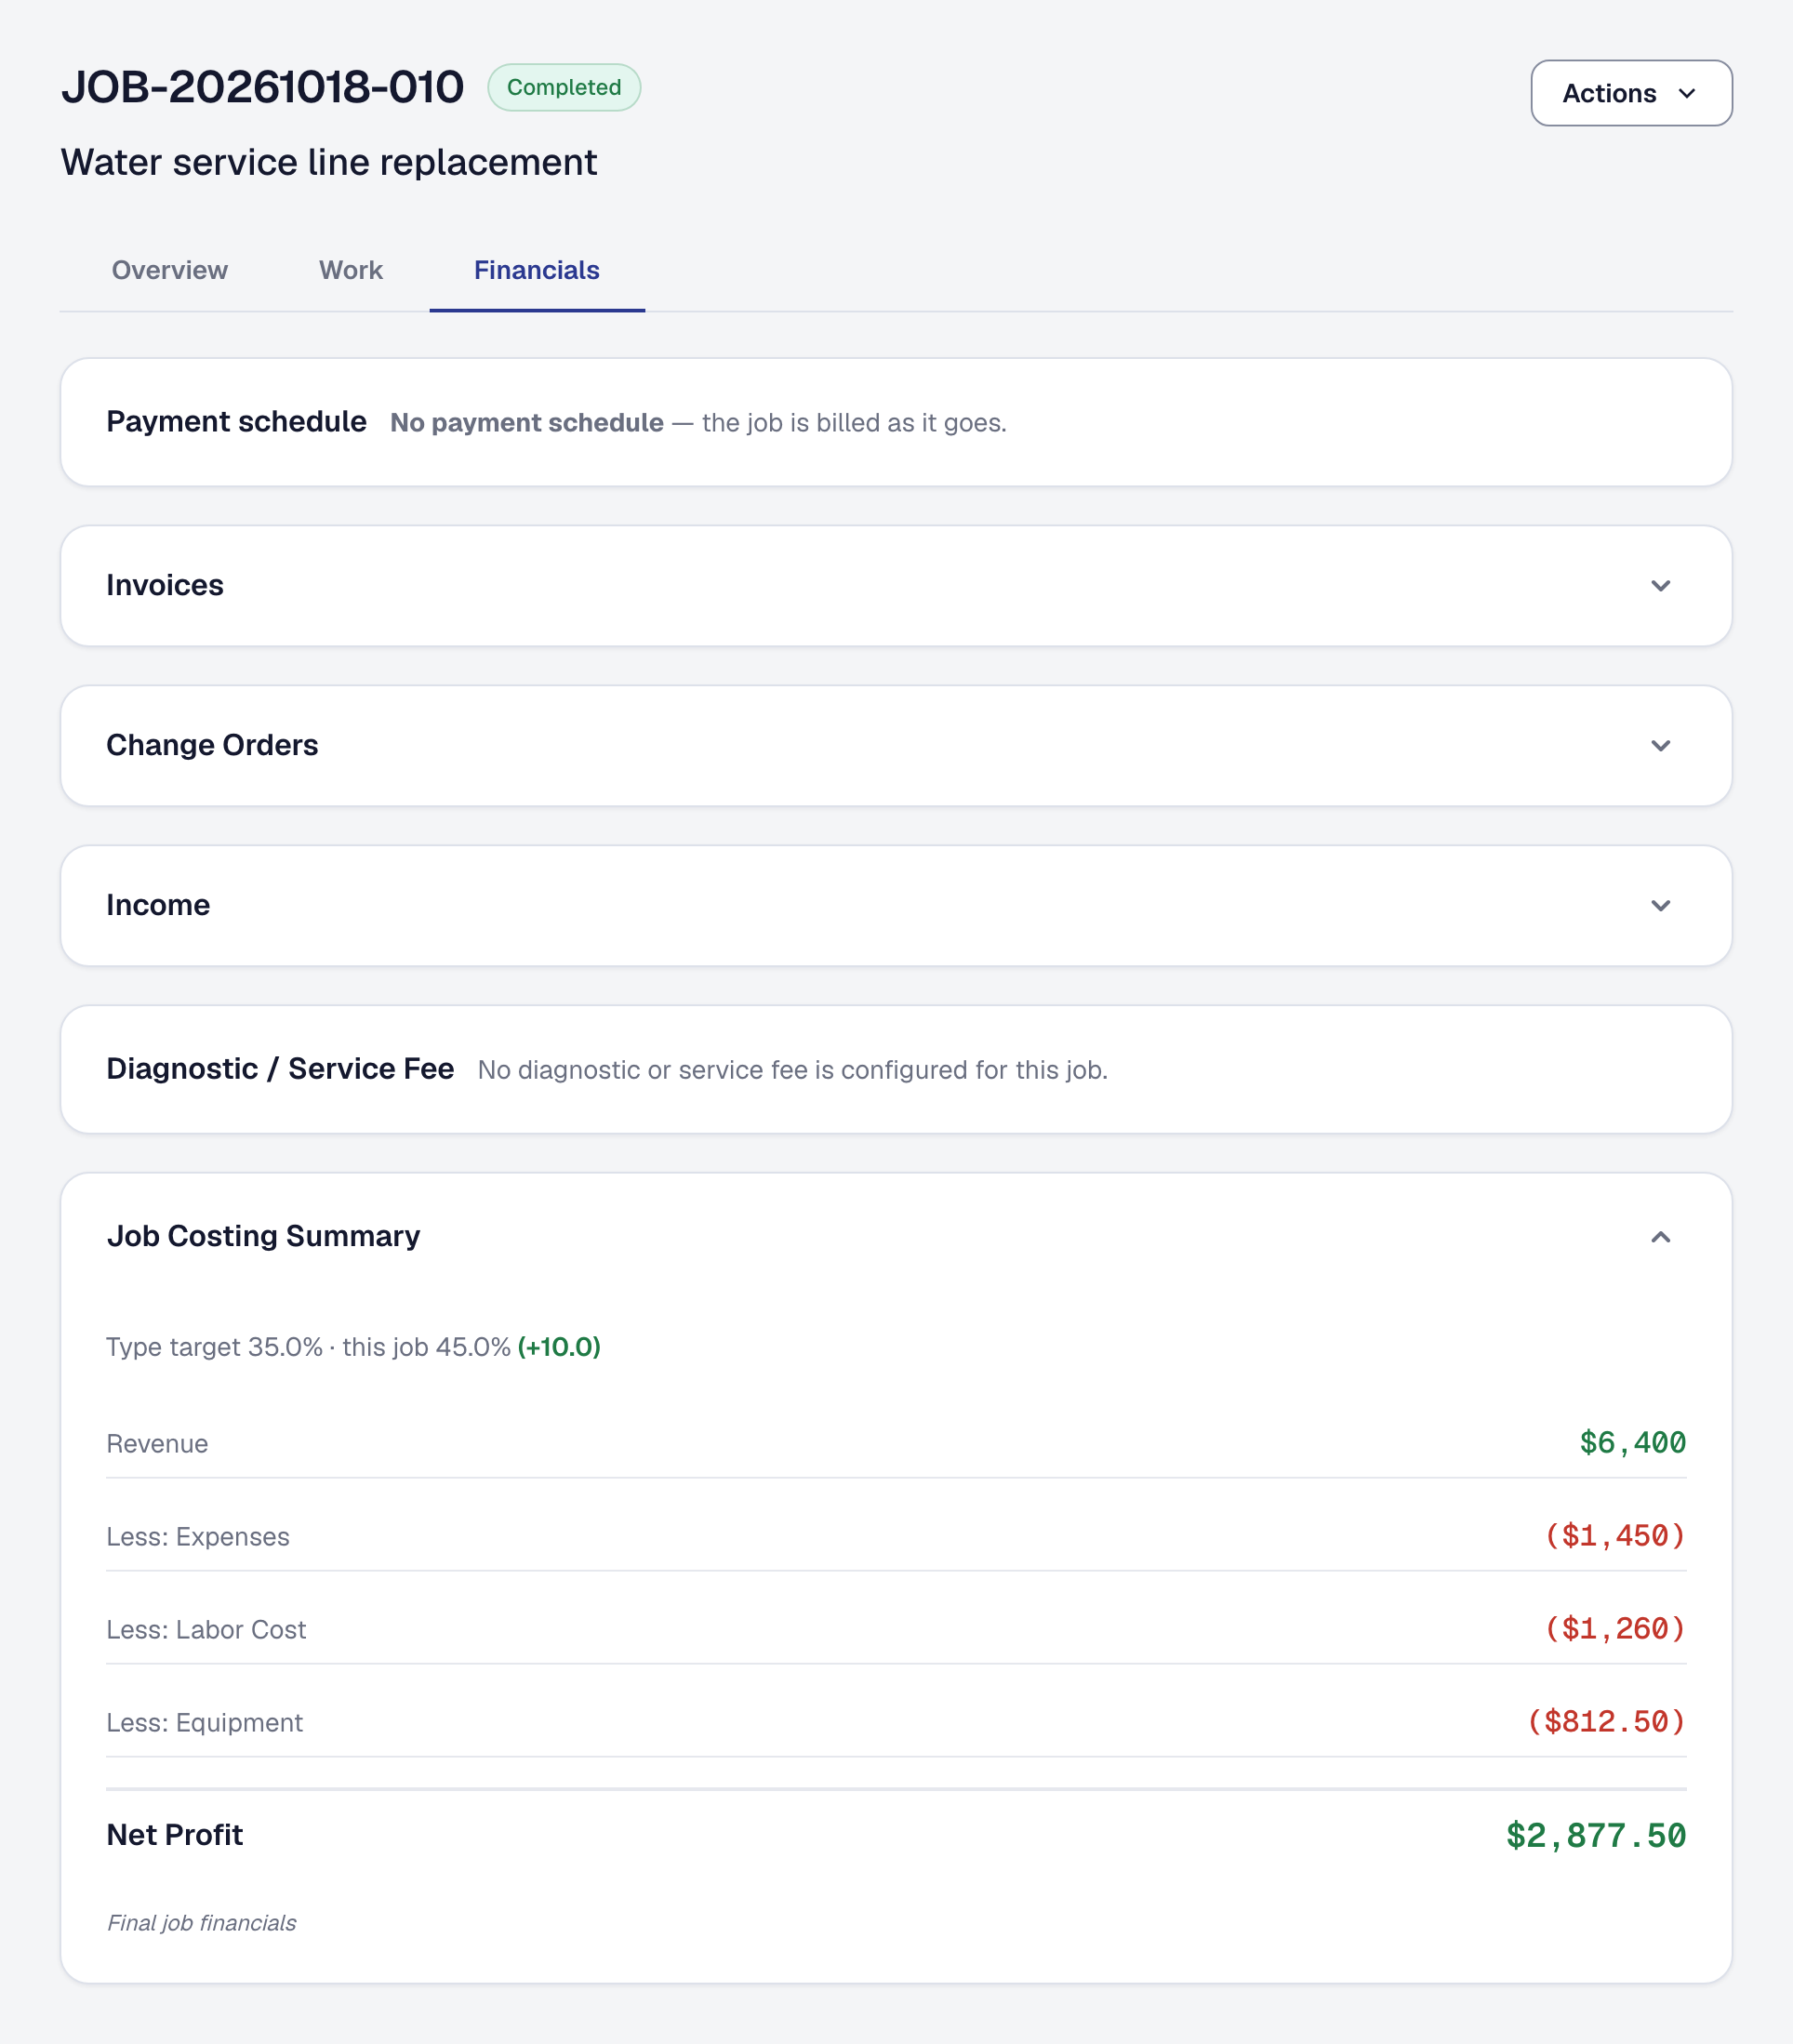Click the Change Orders heading
Screen dimensions: 1793x2044
tap(212, 746)
